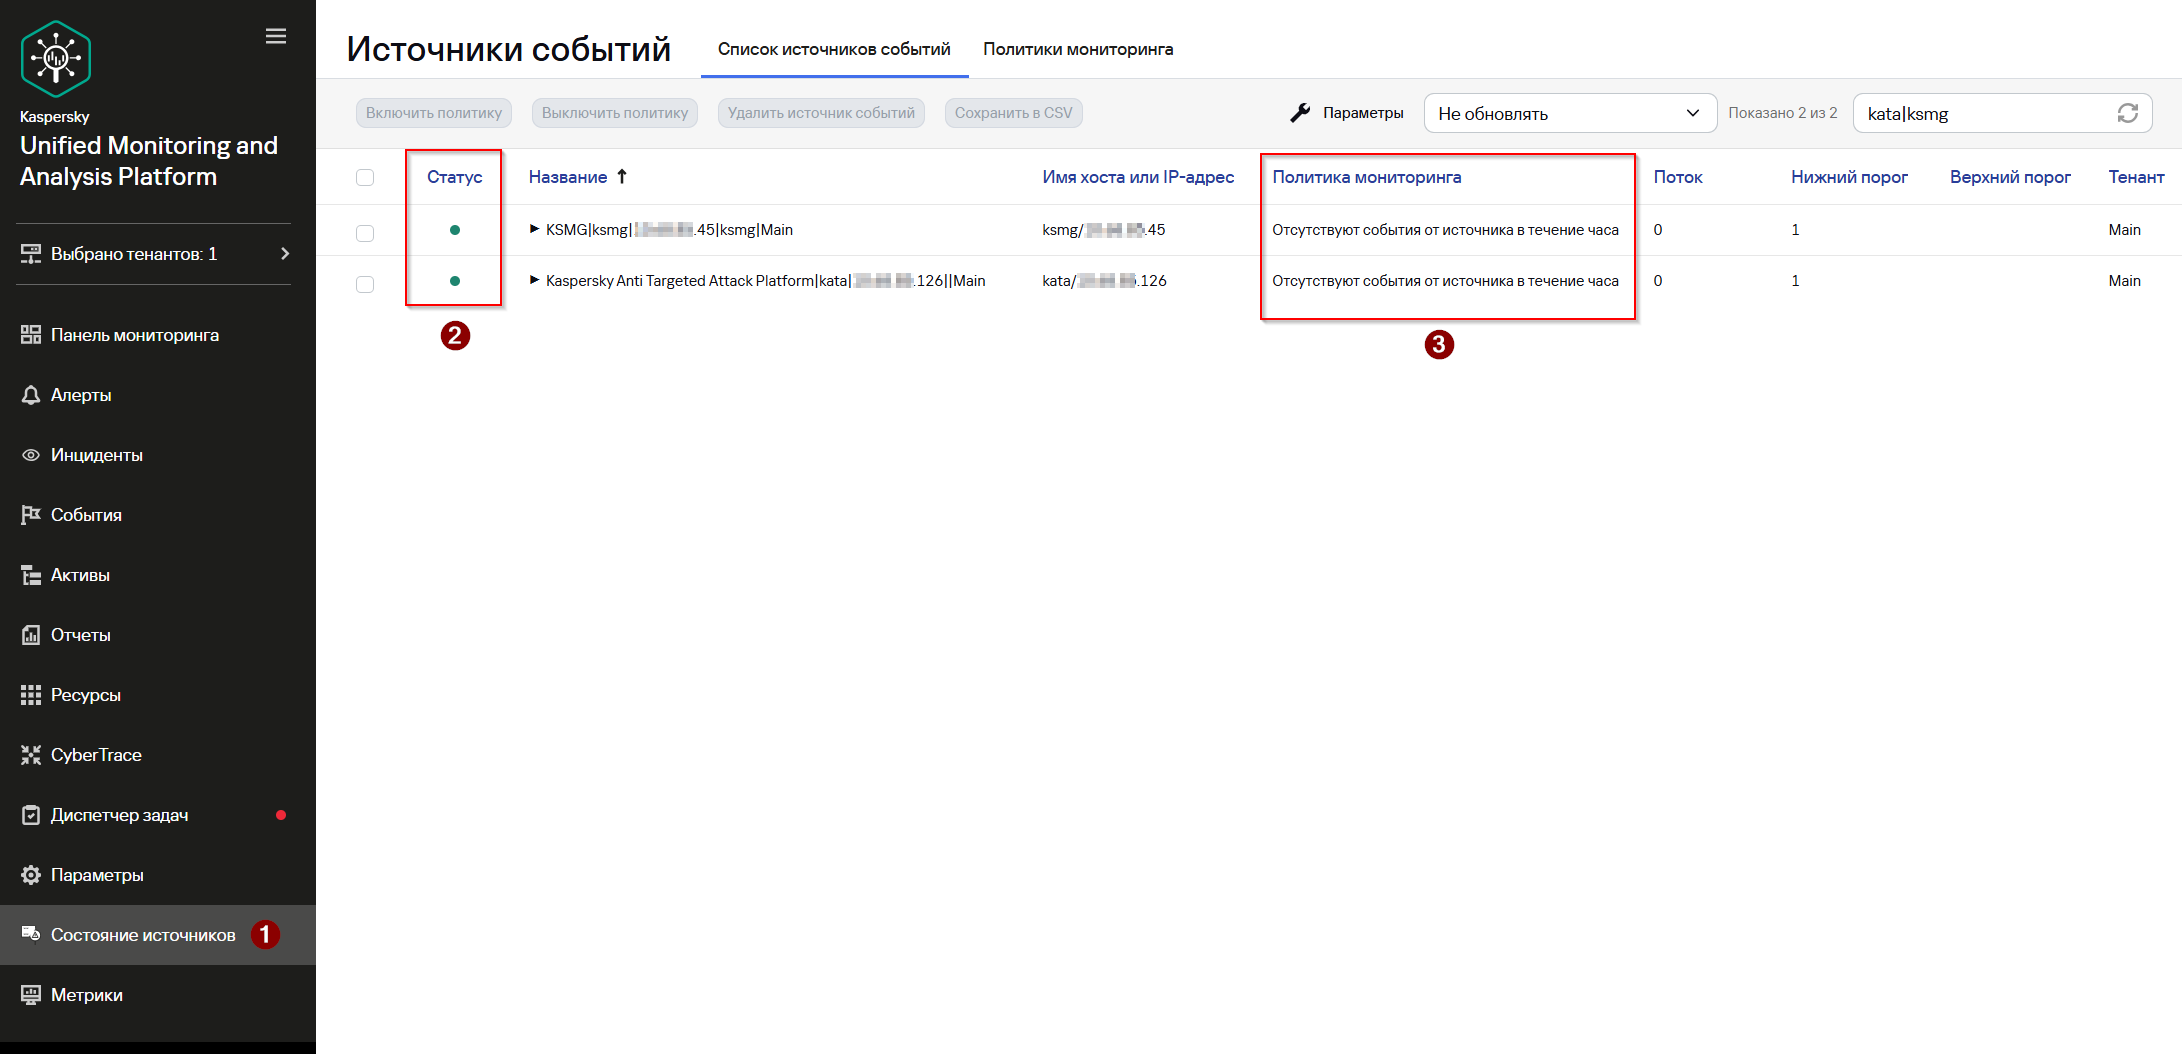
Task: Sort by the Статус column header
Action: [455, 177]
